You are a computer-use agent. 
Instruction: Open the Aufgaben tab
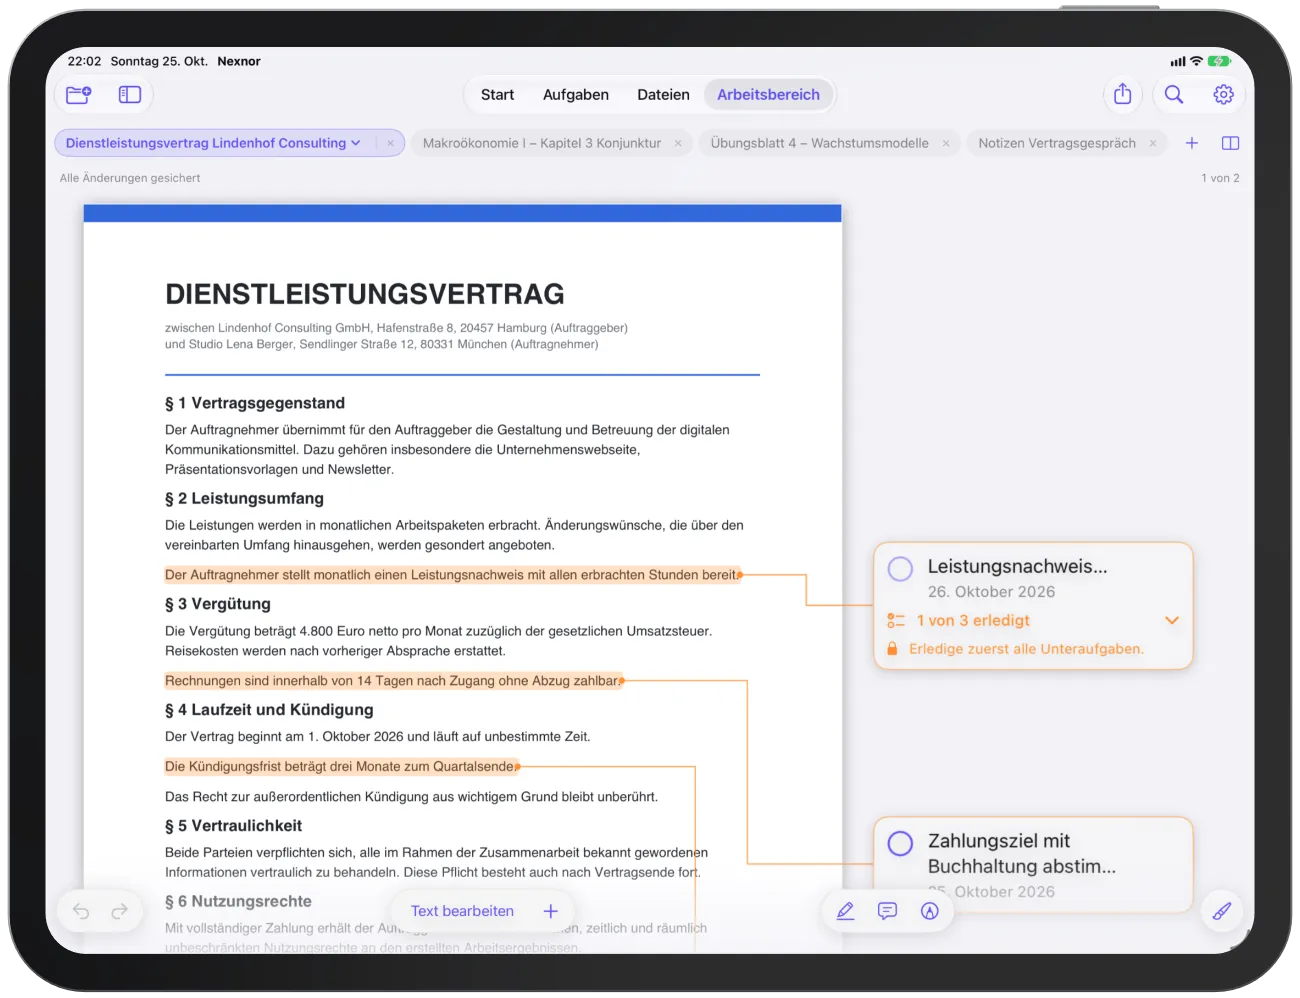point(576,95)
